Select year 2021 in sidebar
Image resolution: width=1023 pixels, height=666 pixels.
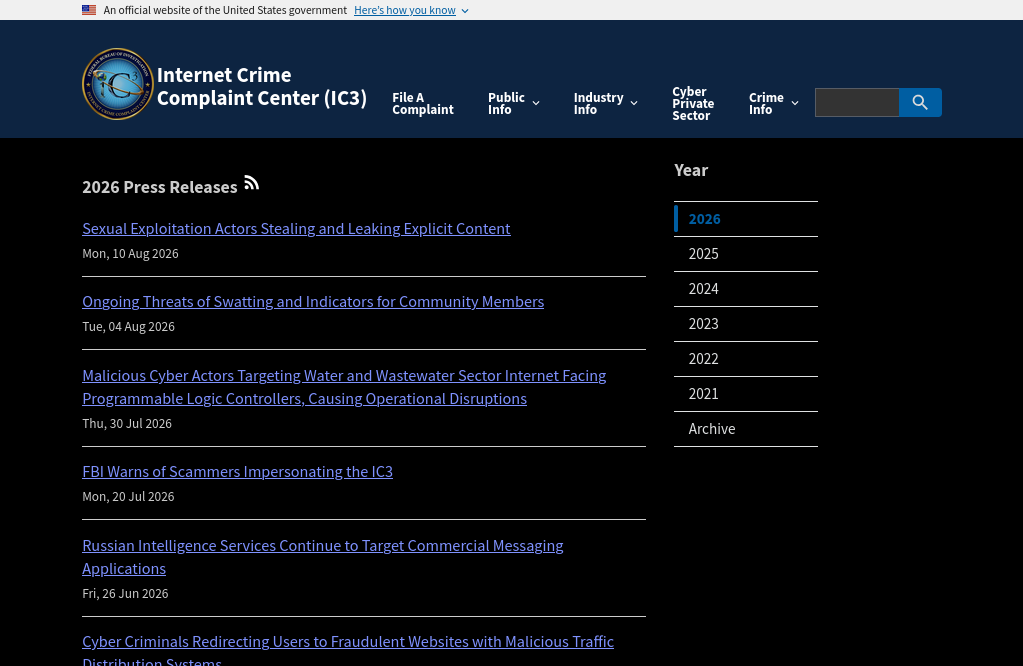coord(746,394)
